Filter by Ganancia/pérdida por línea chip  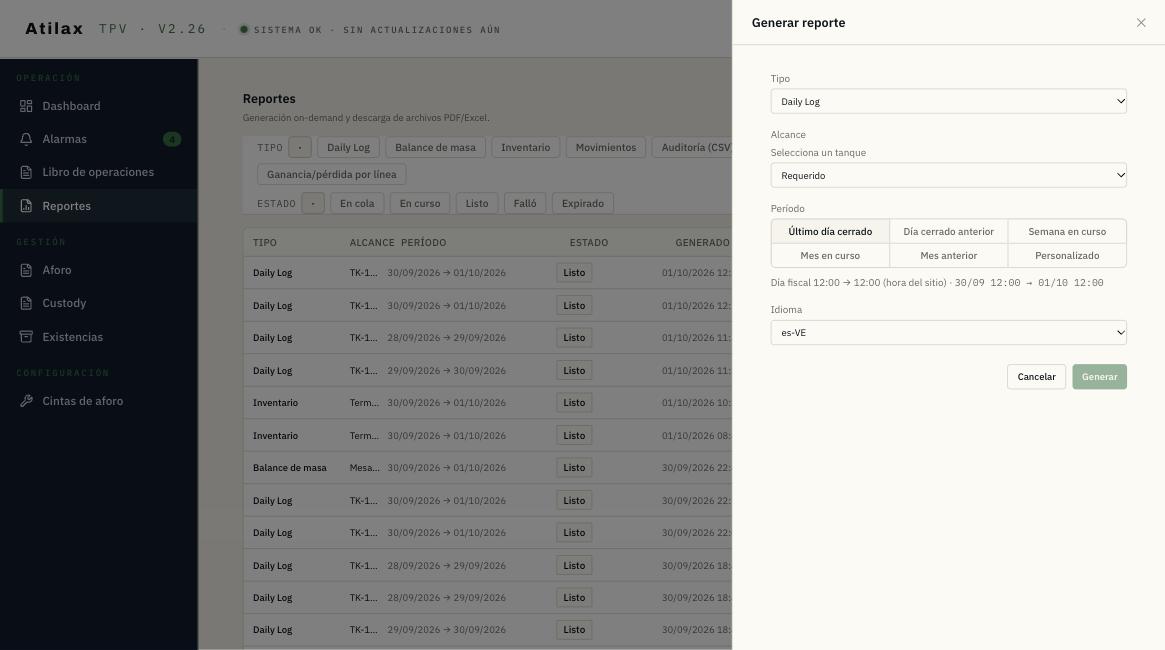[x=331, y=175]
